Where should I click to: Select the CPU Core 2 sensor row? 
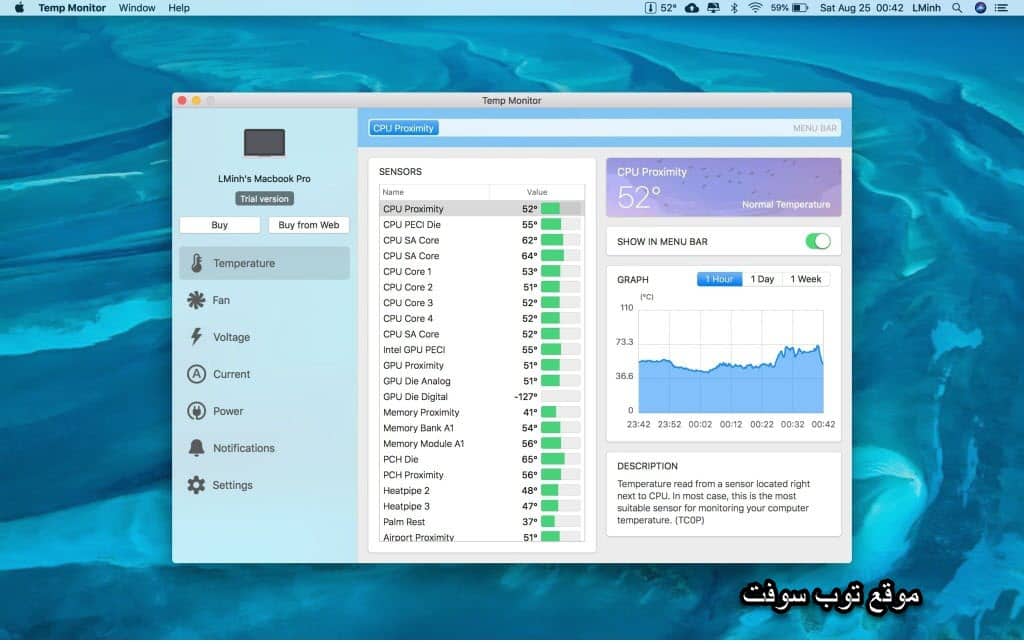point(481,287)
